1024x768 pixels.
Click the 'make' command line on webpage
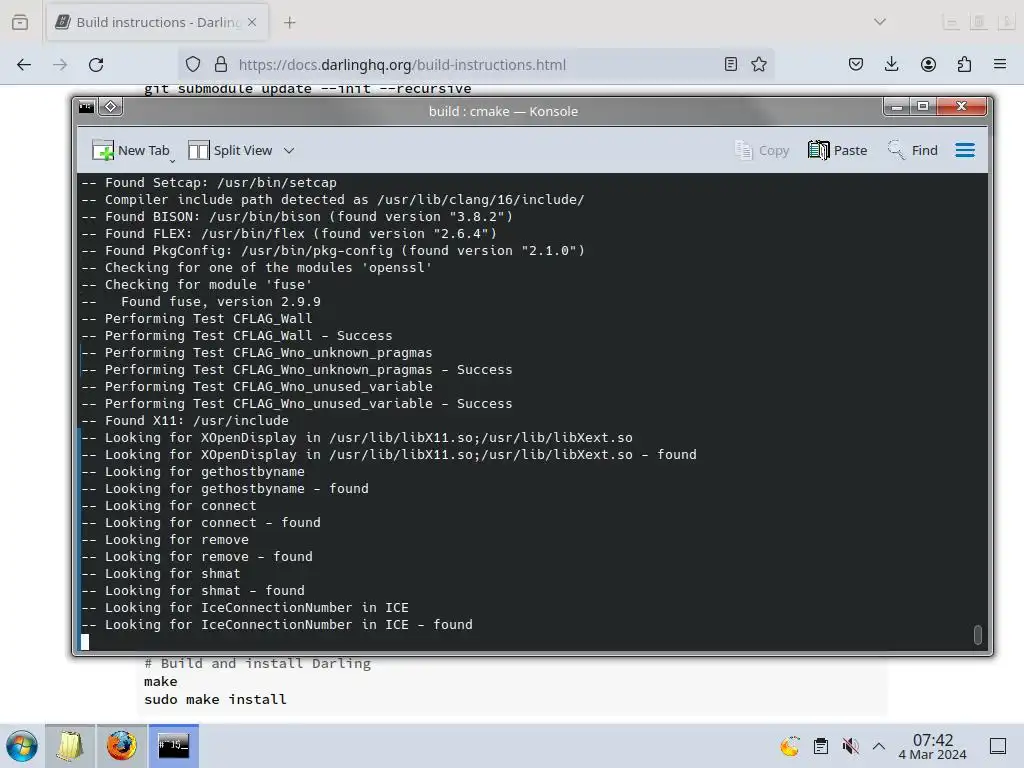pyautogui.click(x=161, y=681)
